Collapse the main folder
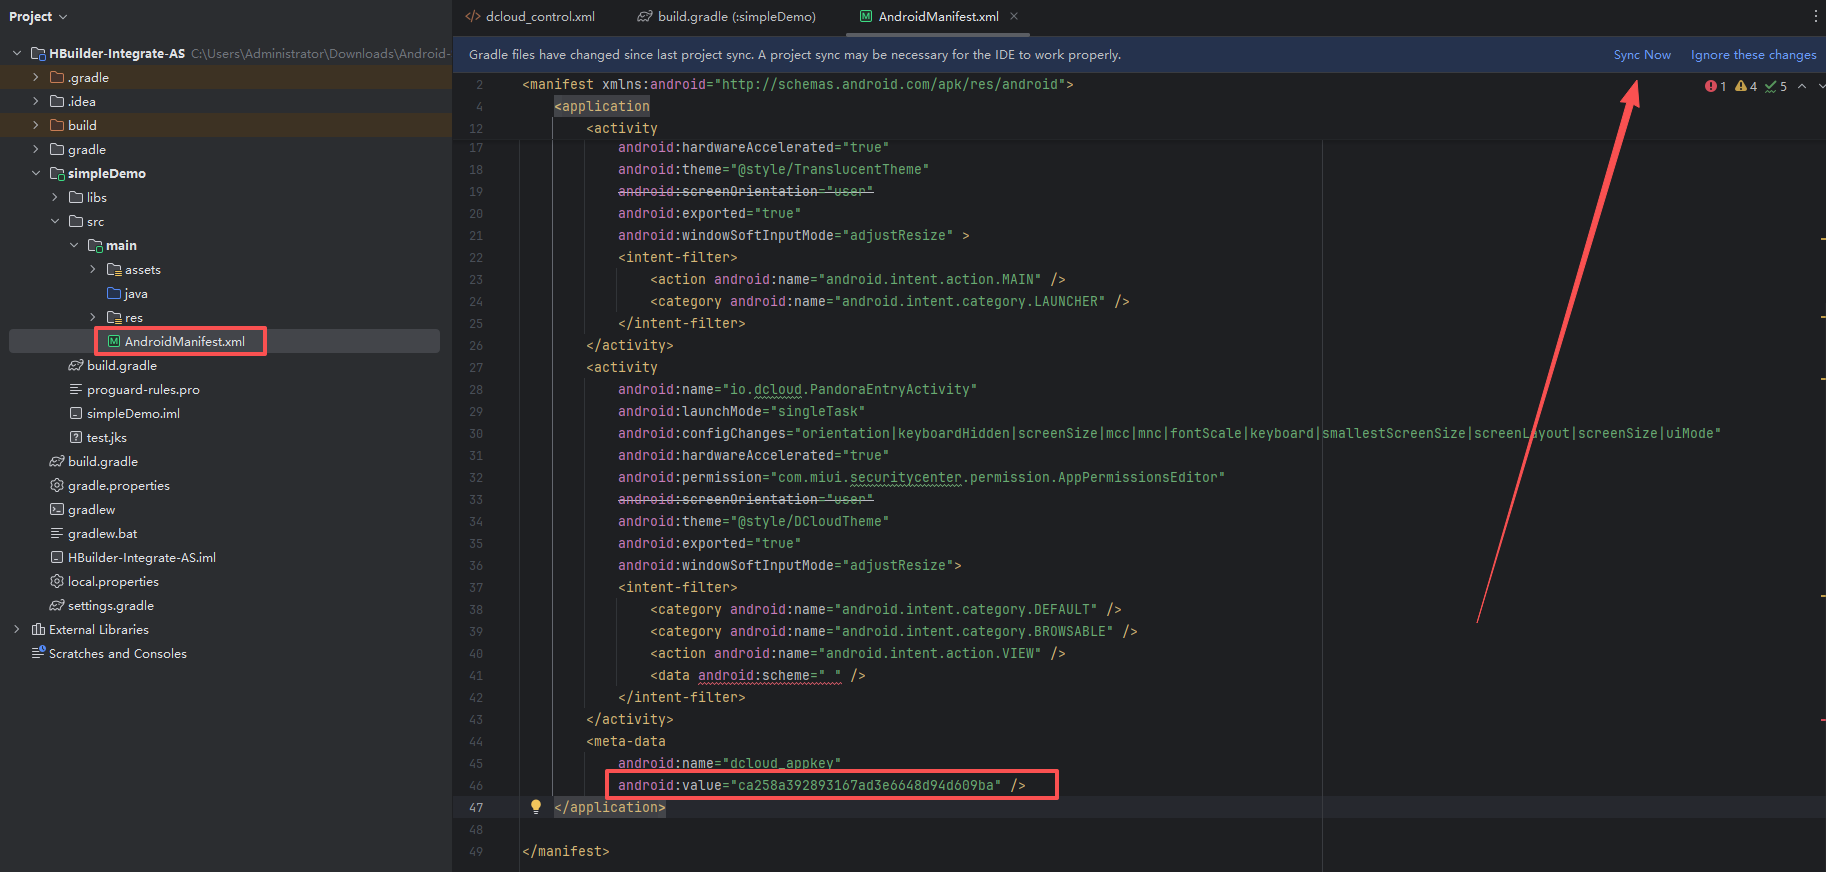 (x=74, y=245)
